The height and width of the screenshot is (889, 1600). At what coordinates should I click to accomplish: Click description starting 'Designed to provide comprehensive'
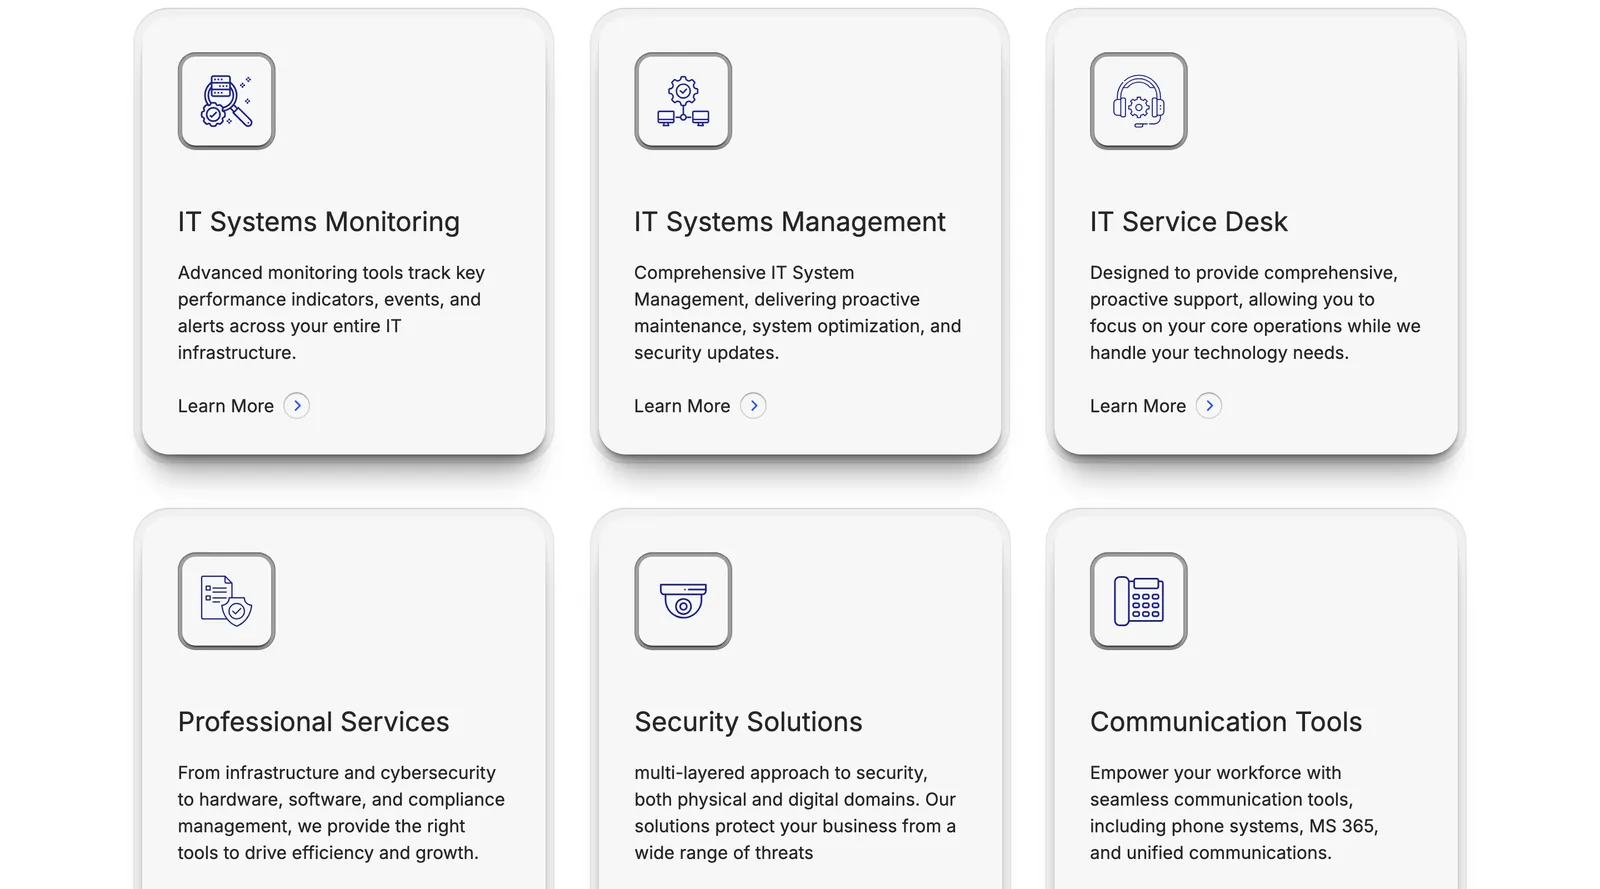point(1255,312)
